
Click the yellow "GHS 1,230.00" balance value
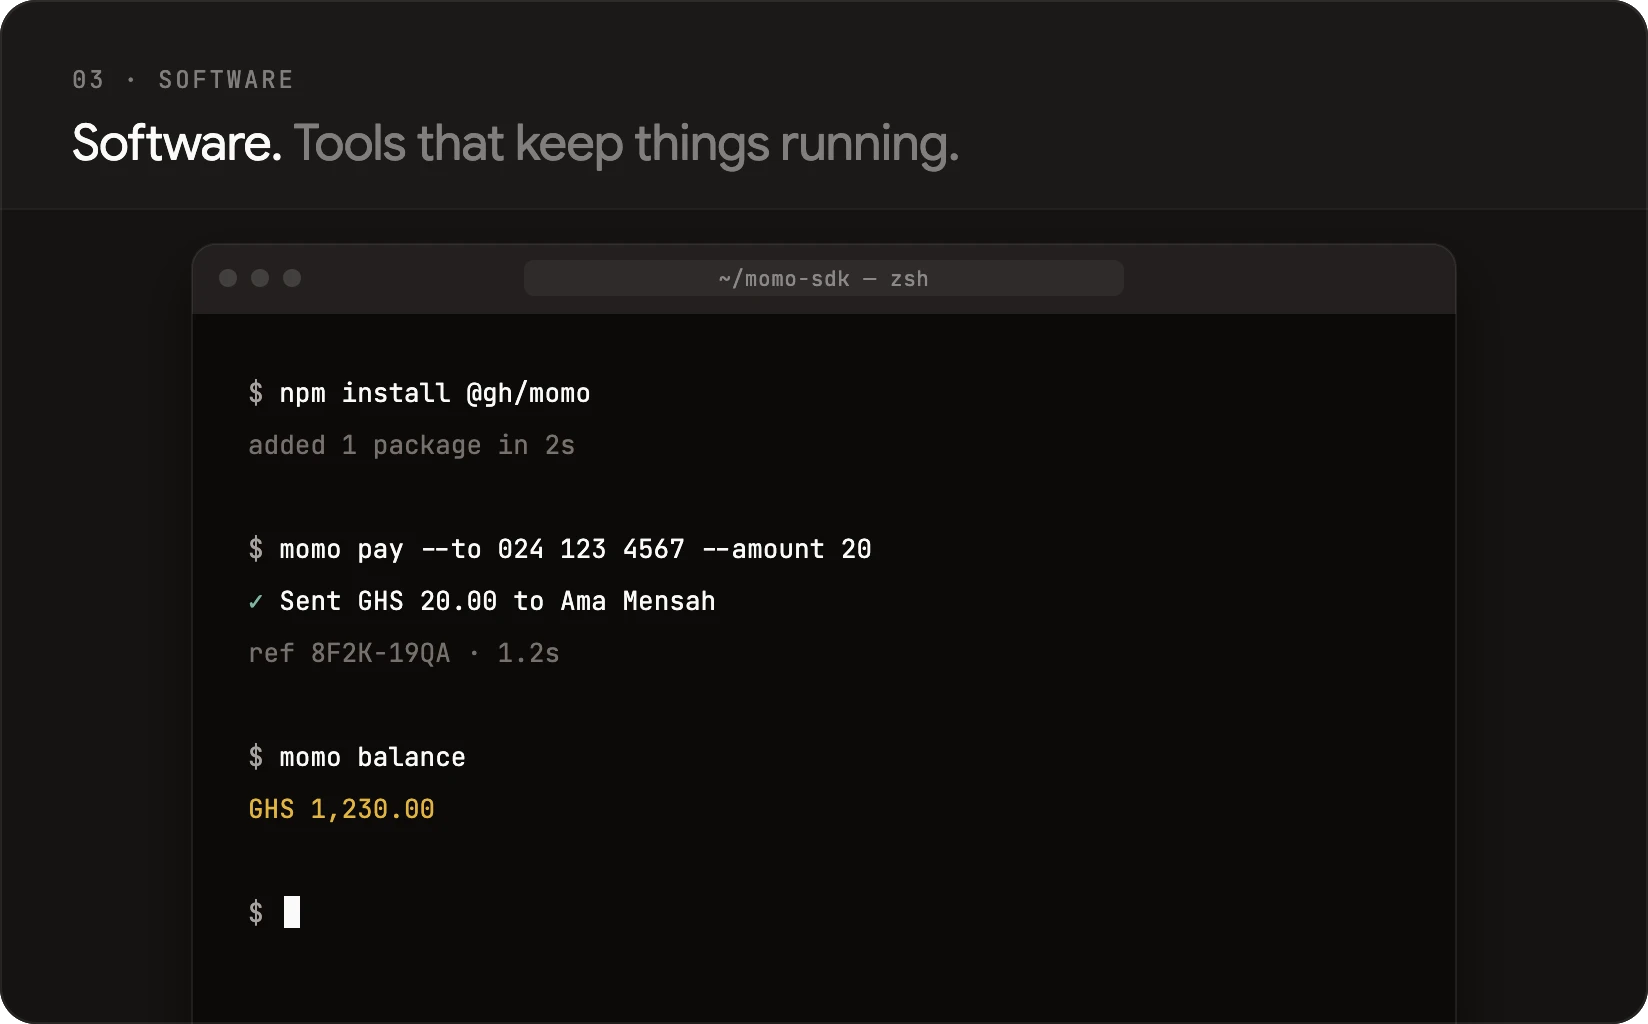[342, 809]
